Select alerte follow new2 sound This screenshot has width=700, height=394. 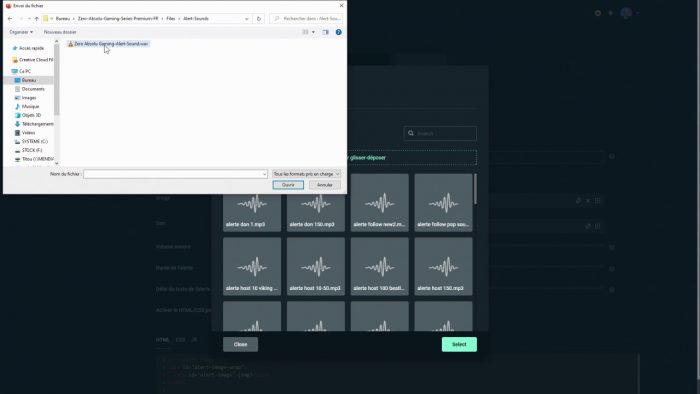pos(379,203)
